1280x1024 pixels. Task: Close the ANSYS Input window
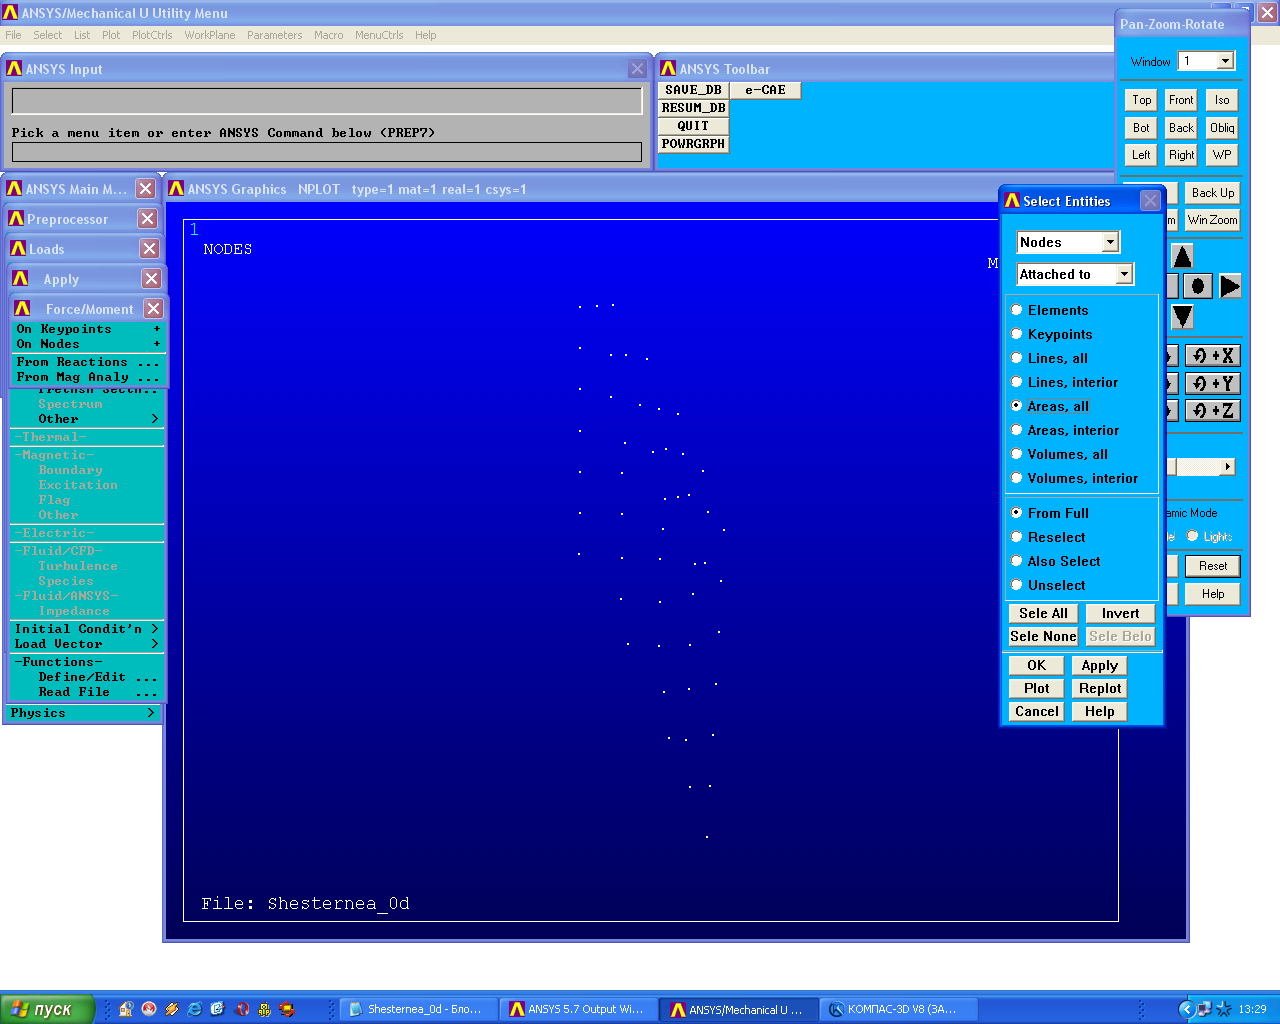click(x=637, y=68)
